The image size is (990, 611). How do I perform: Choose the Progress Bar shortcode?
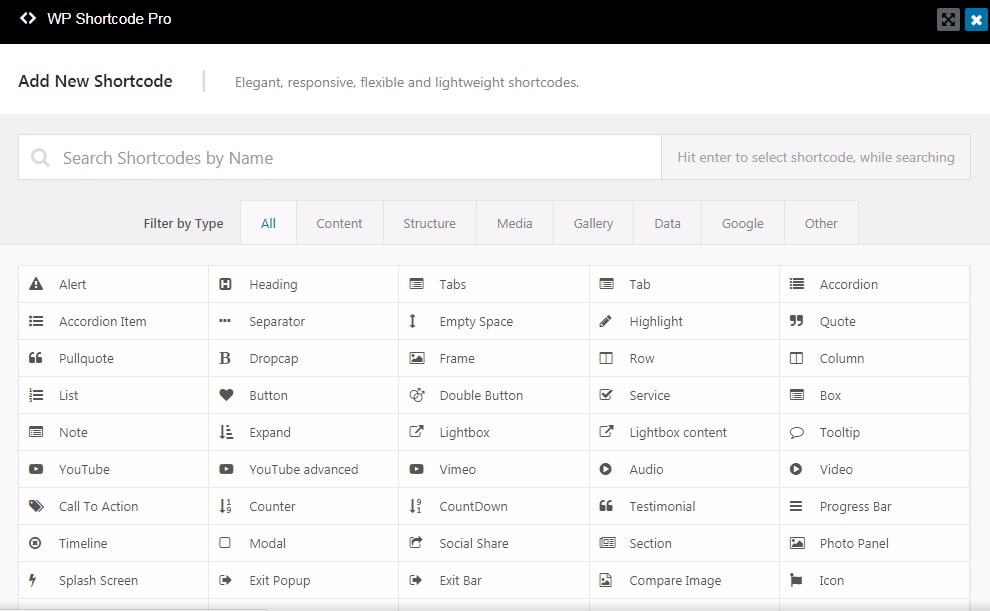point(855,506)
